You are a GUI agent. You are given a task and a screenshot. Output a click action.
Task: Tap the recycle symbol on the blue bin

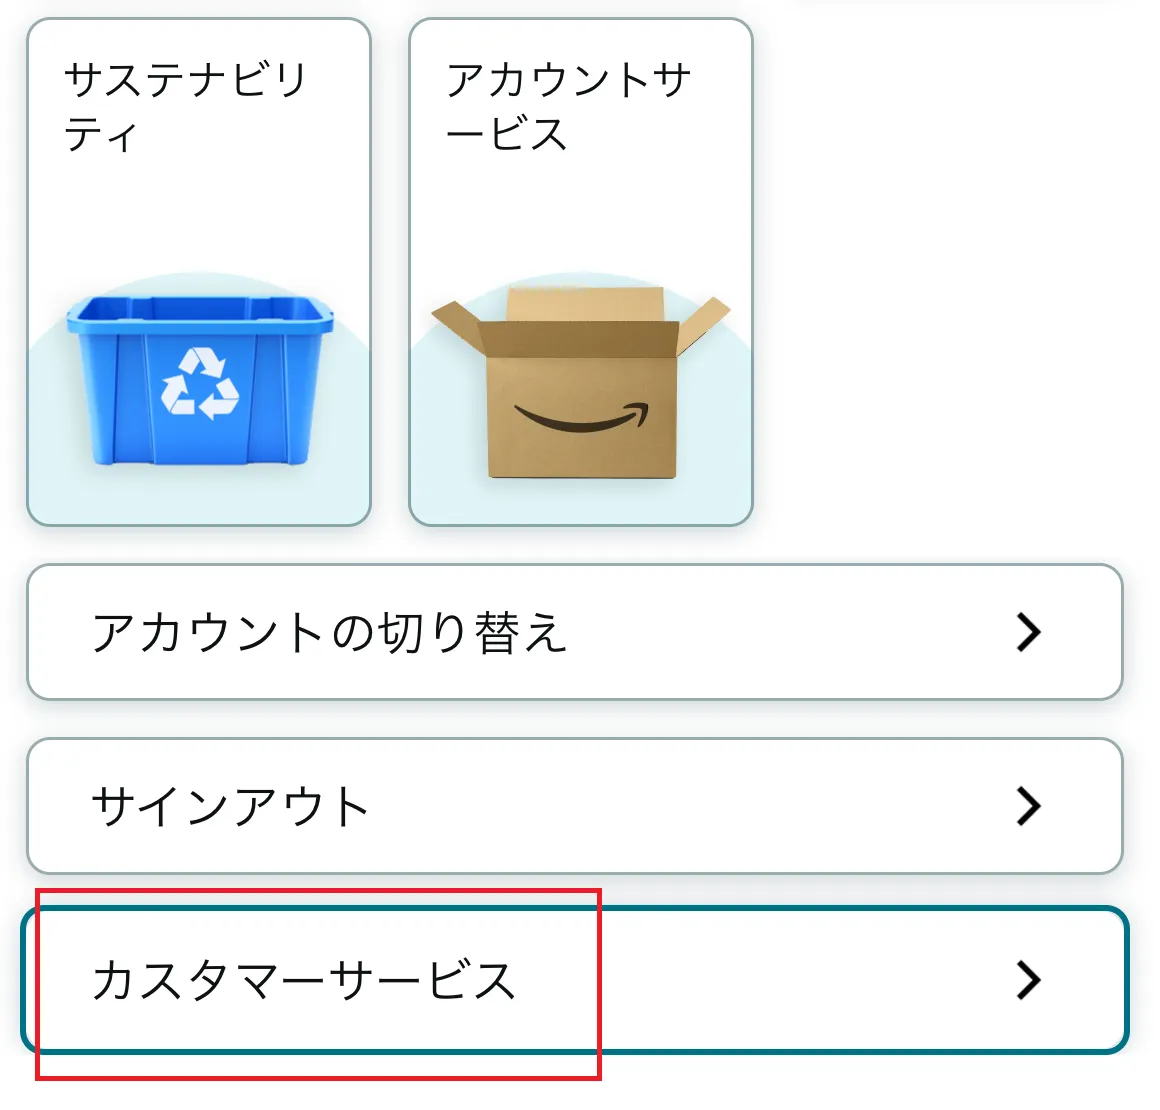pos(200,383)
